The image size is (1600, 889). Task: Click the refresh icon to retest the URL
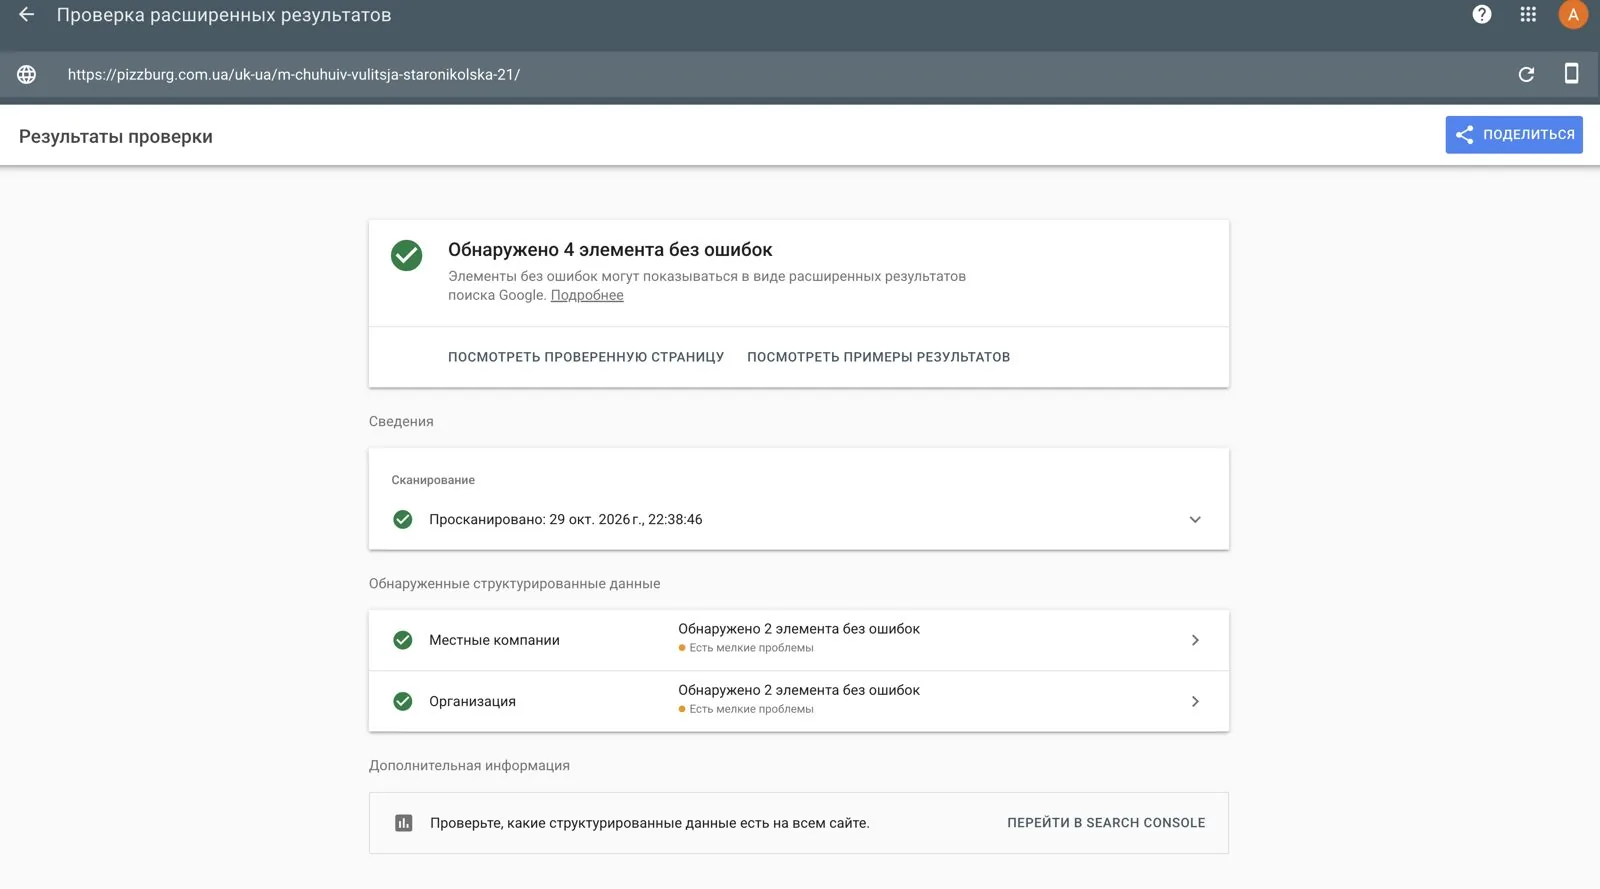pos(1526,74)
